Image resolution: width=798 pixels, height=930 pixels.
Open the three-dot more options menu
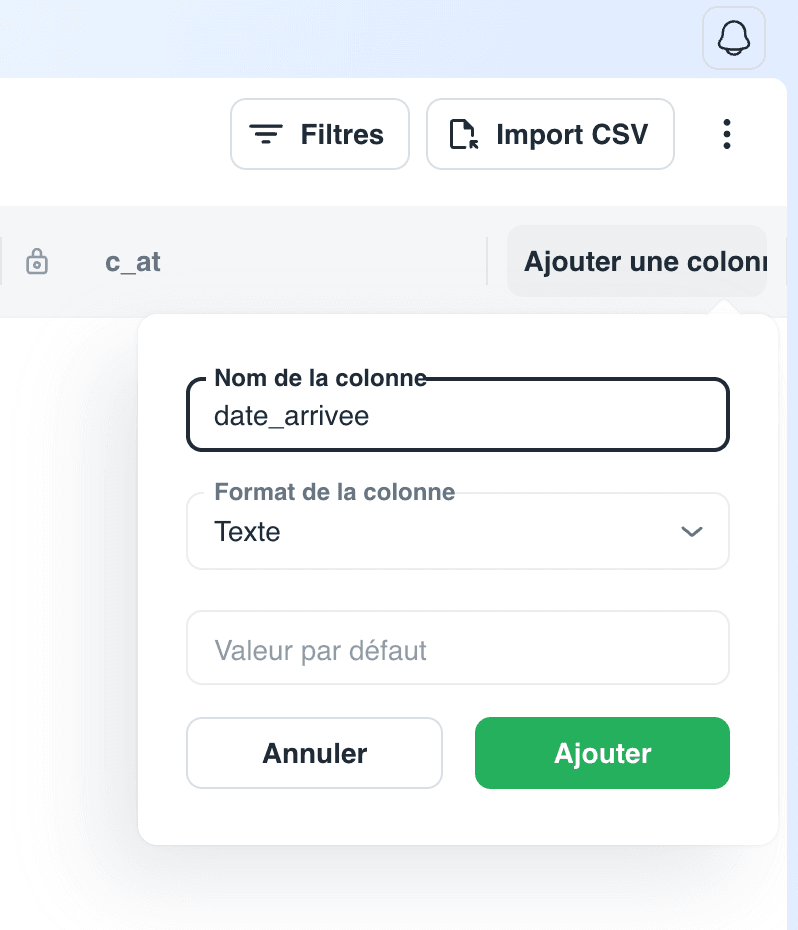tap(726, 134)
